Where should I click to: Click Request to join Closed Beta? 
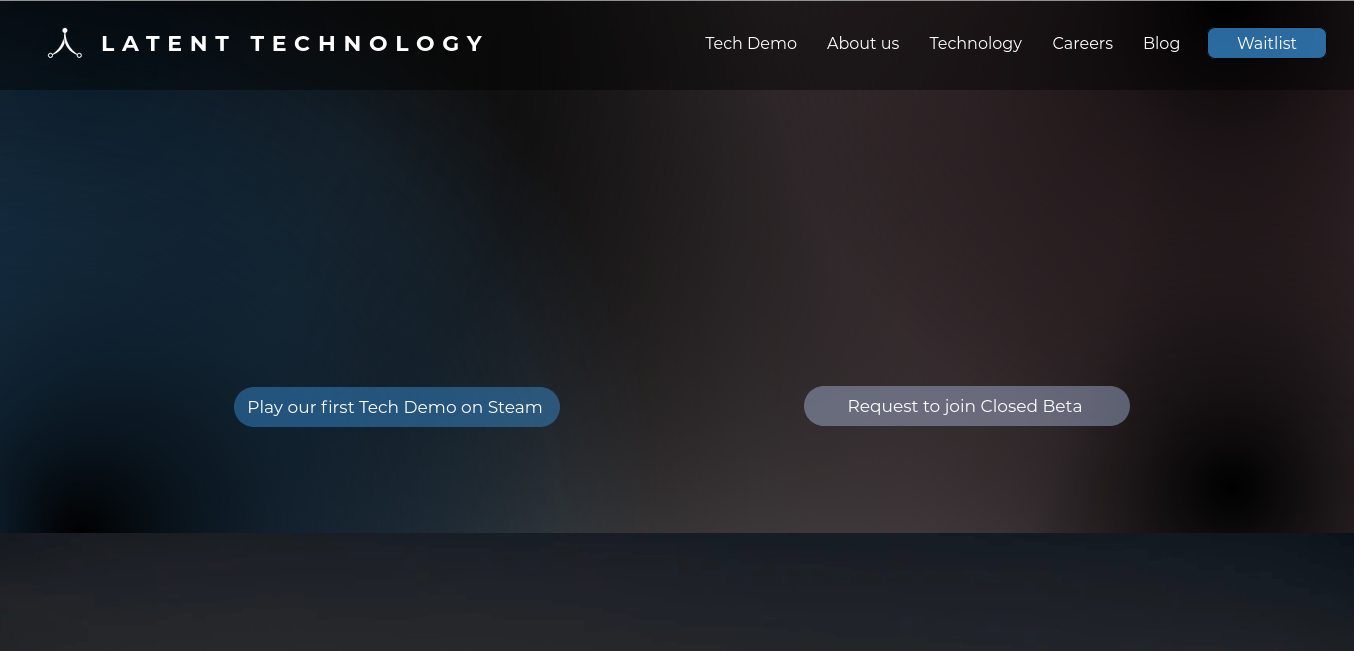pos(967,406)
